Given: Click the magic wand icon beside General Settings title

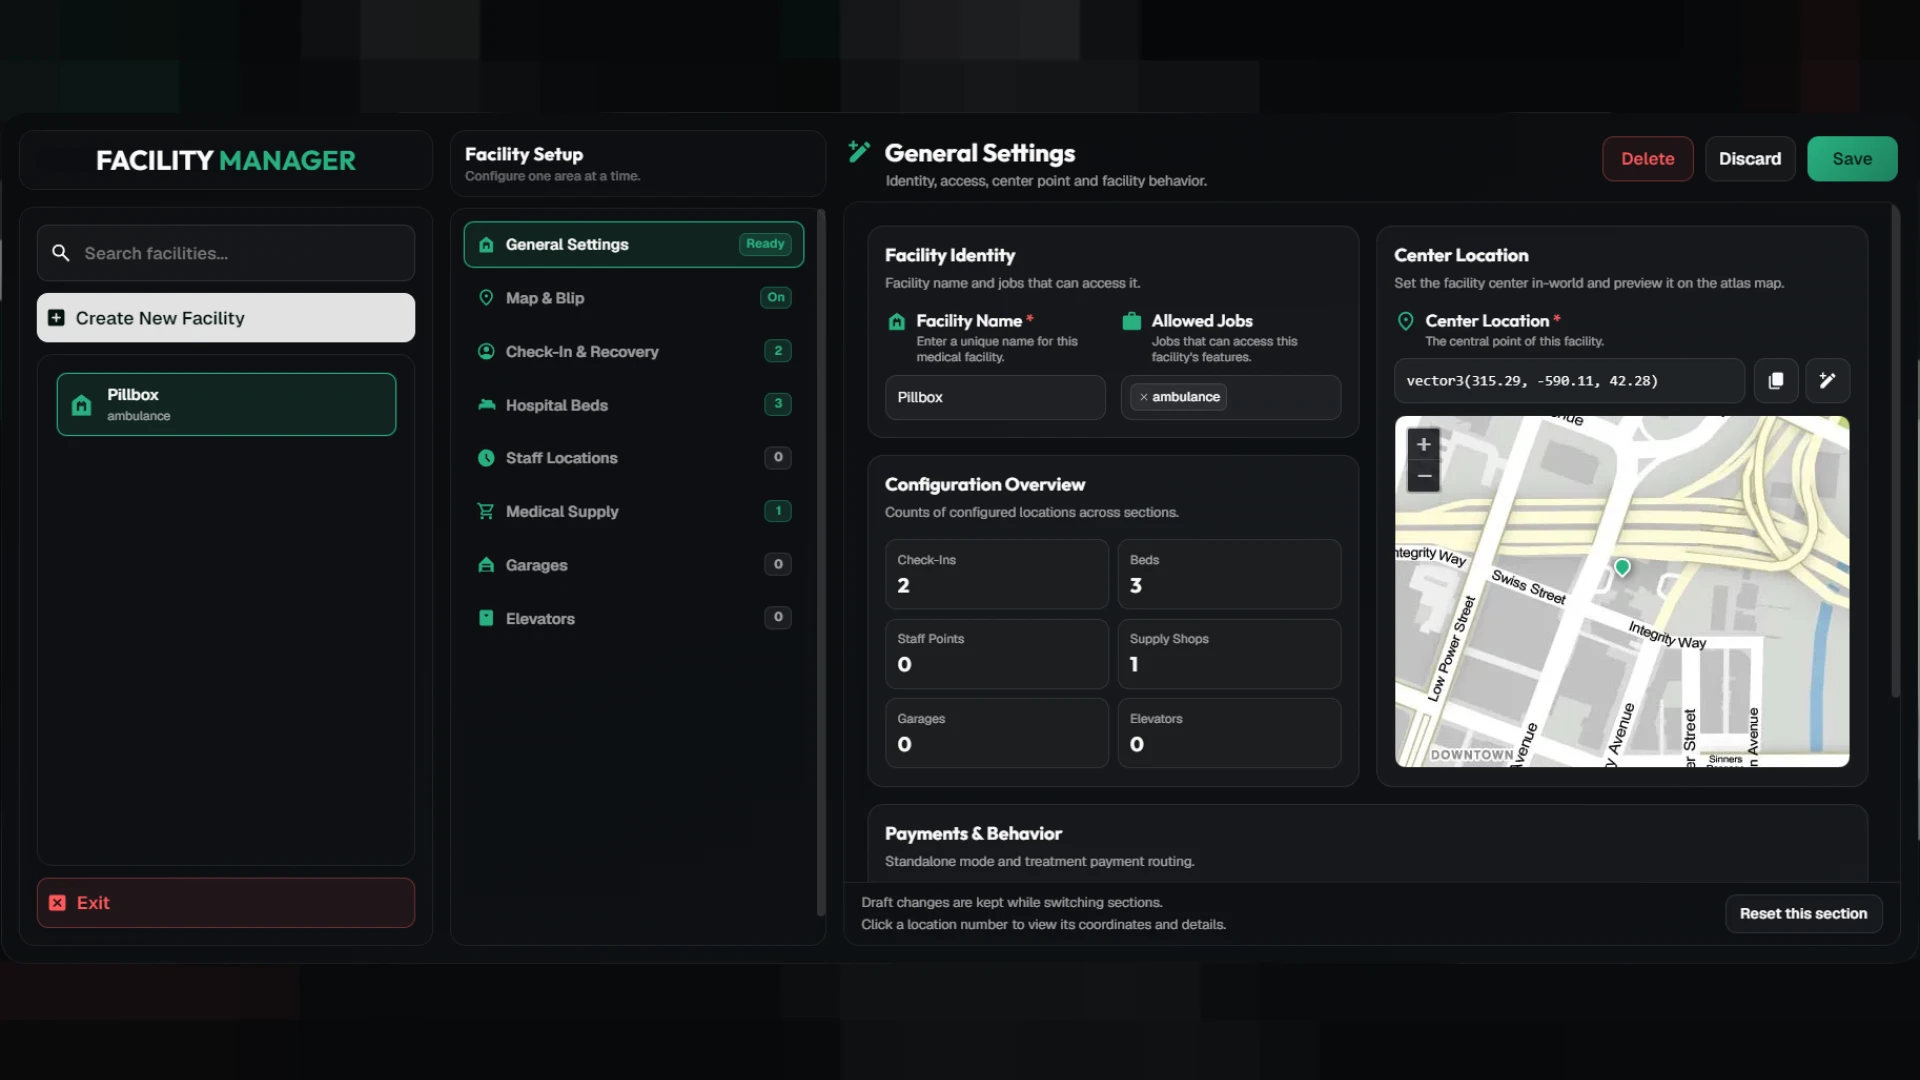Looking at the screenshot, I should pyautogui.click(x=859, y=152).
